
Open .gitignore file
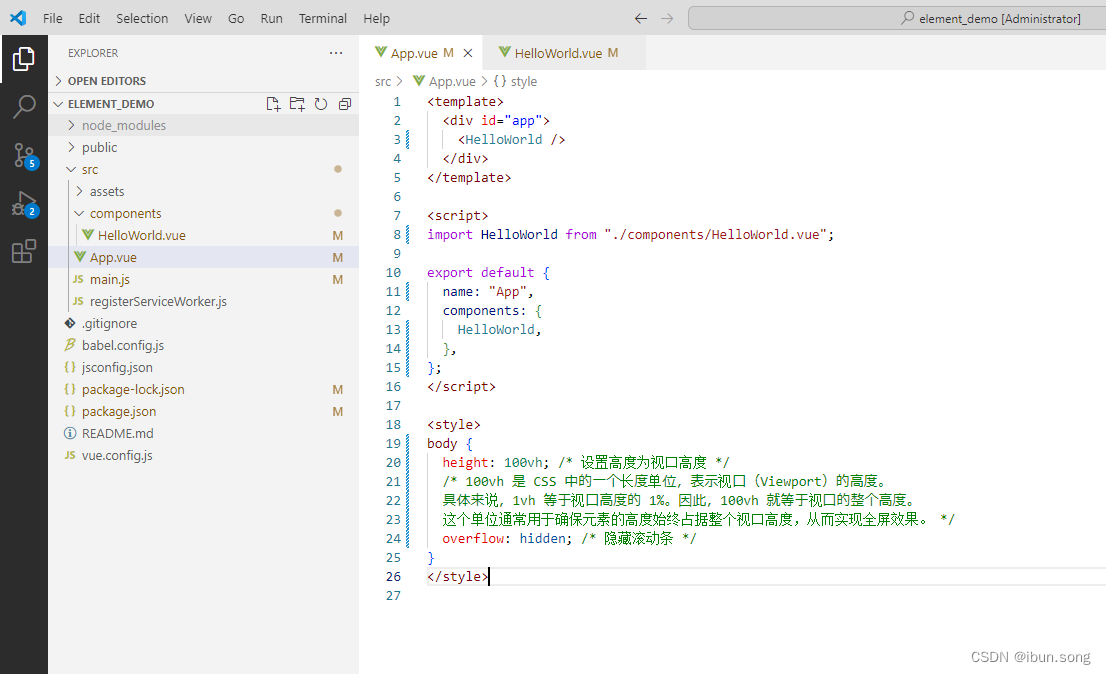click(x=203, y=323)
